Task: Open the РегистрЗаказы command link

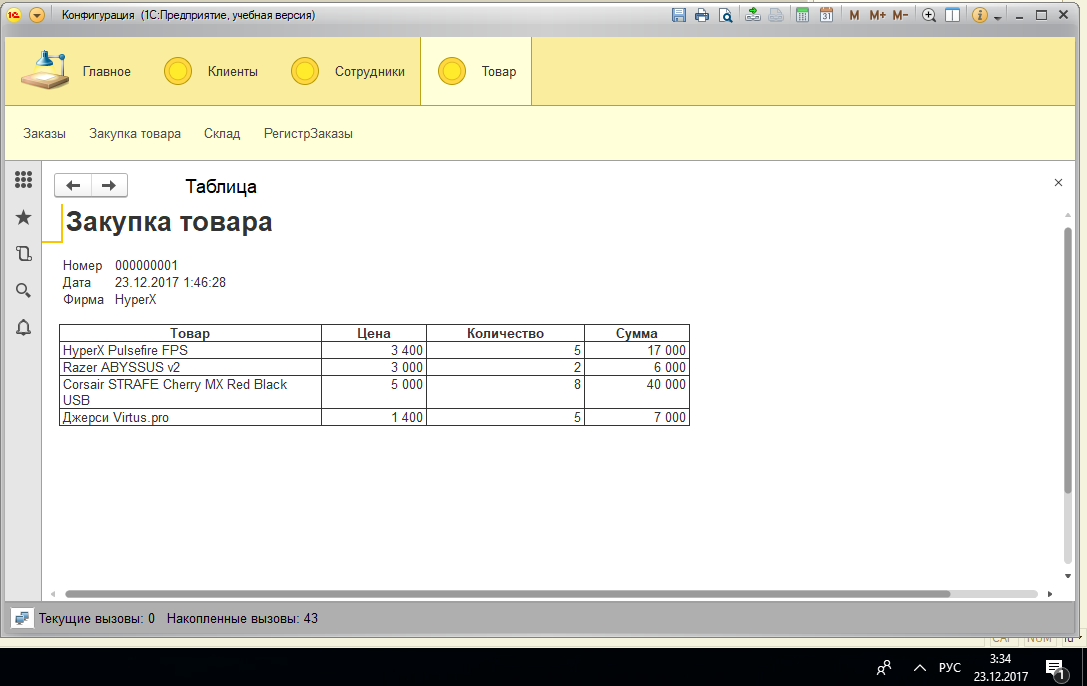Action: click(308, 133)
